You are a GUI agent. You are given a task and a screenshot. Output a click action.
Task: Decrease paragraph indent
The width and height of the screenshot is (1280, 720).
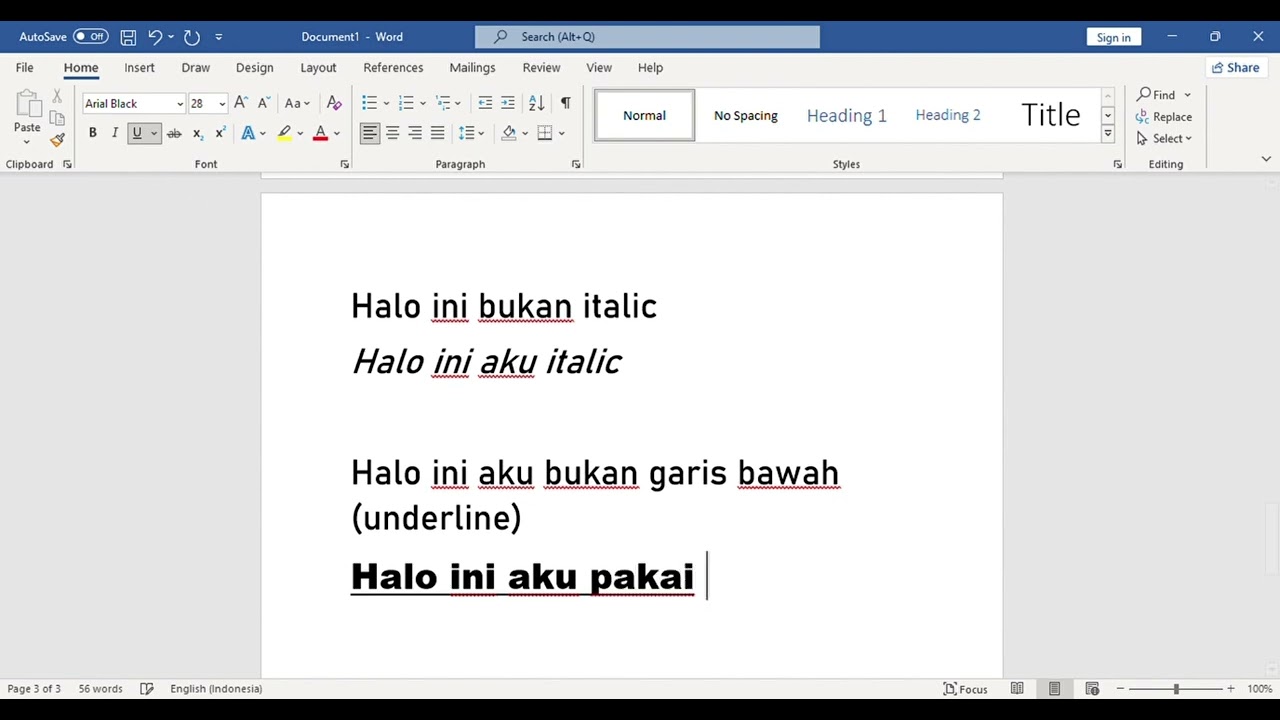(485, 103)
